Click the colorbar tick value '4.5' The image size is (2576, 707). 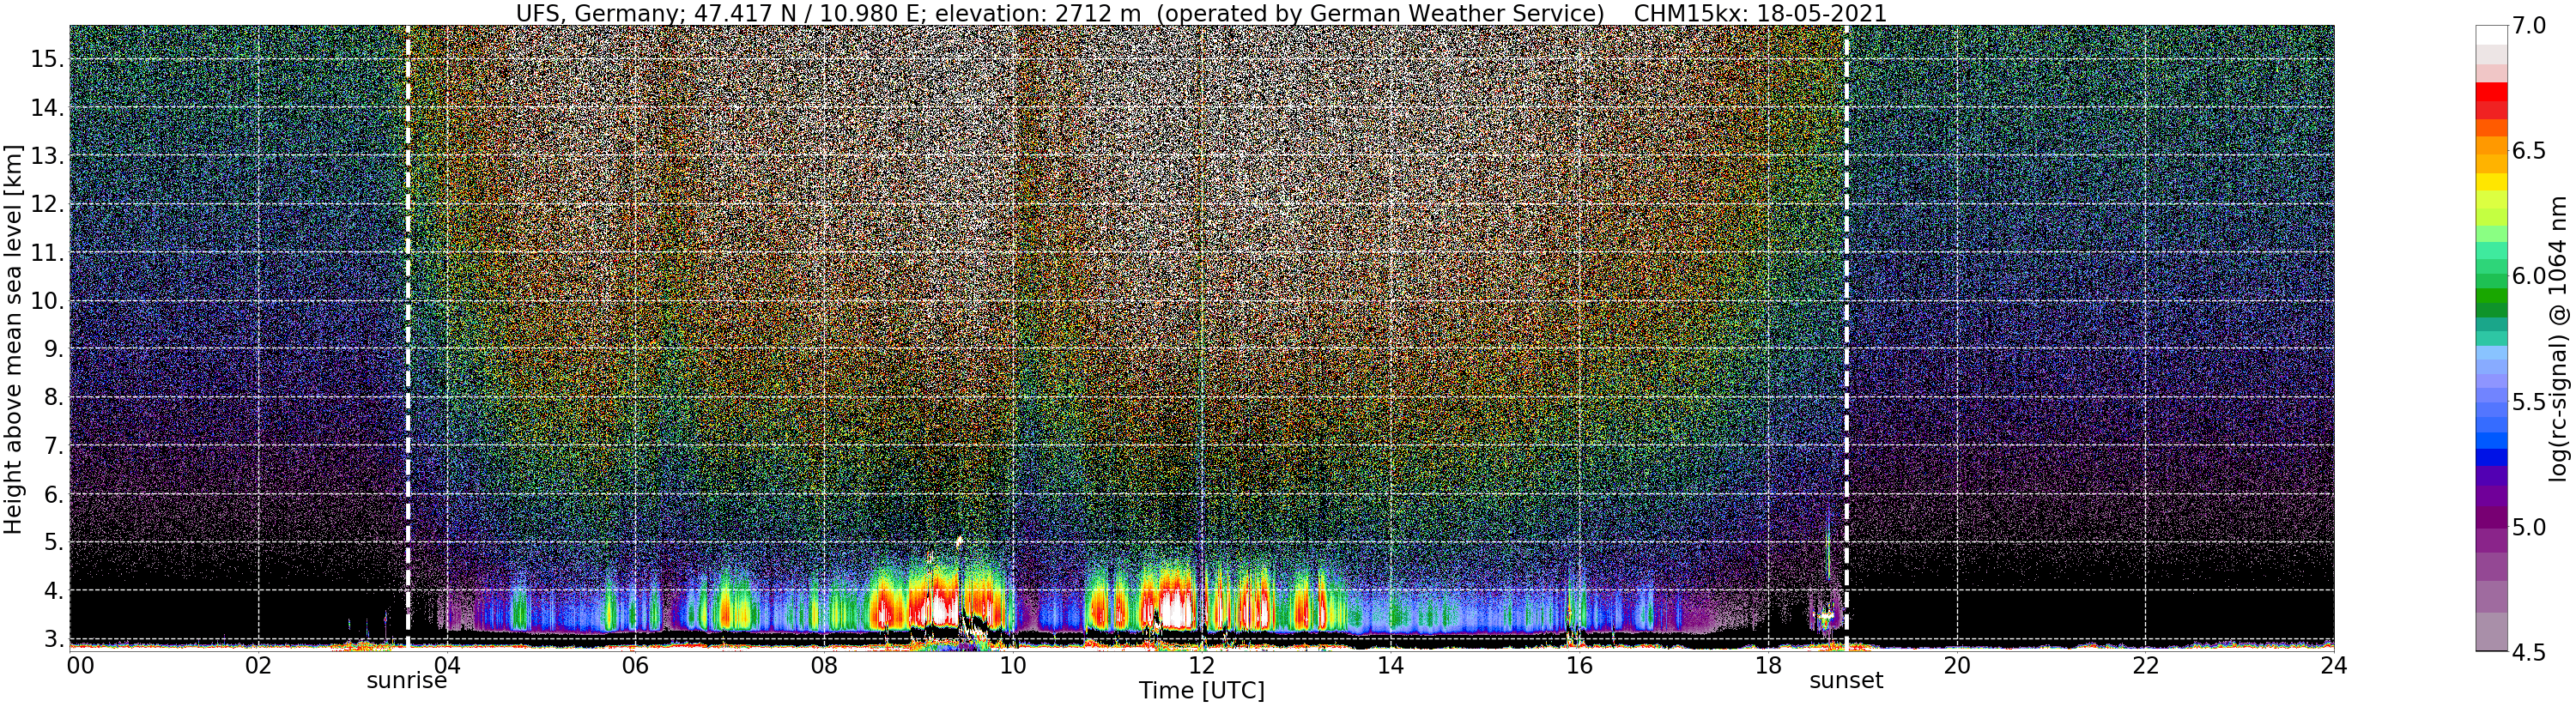2528,653
